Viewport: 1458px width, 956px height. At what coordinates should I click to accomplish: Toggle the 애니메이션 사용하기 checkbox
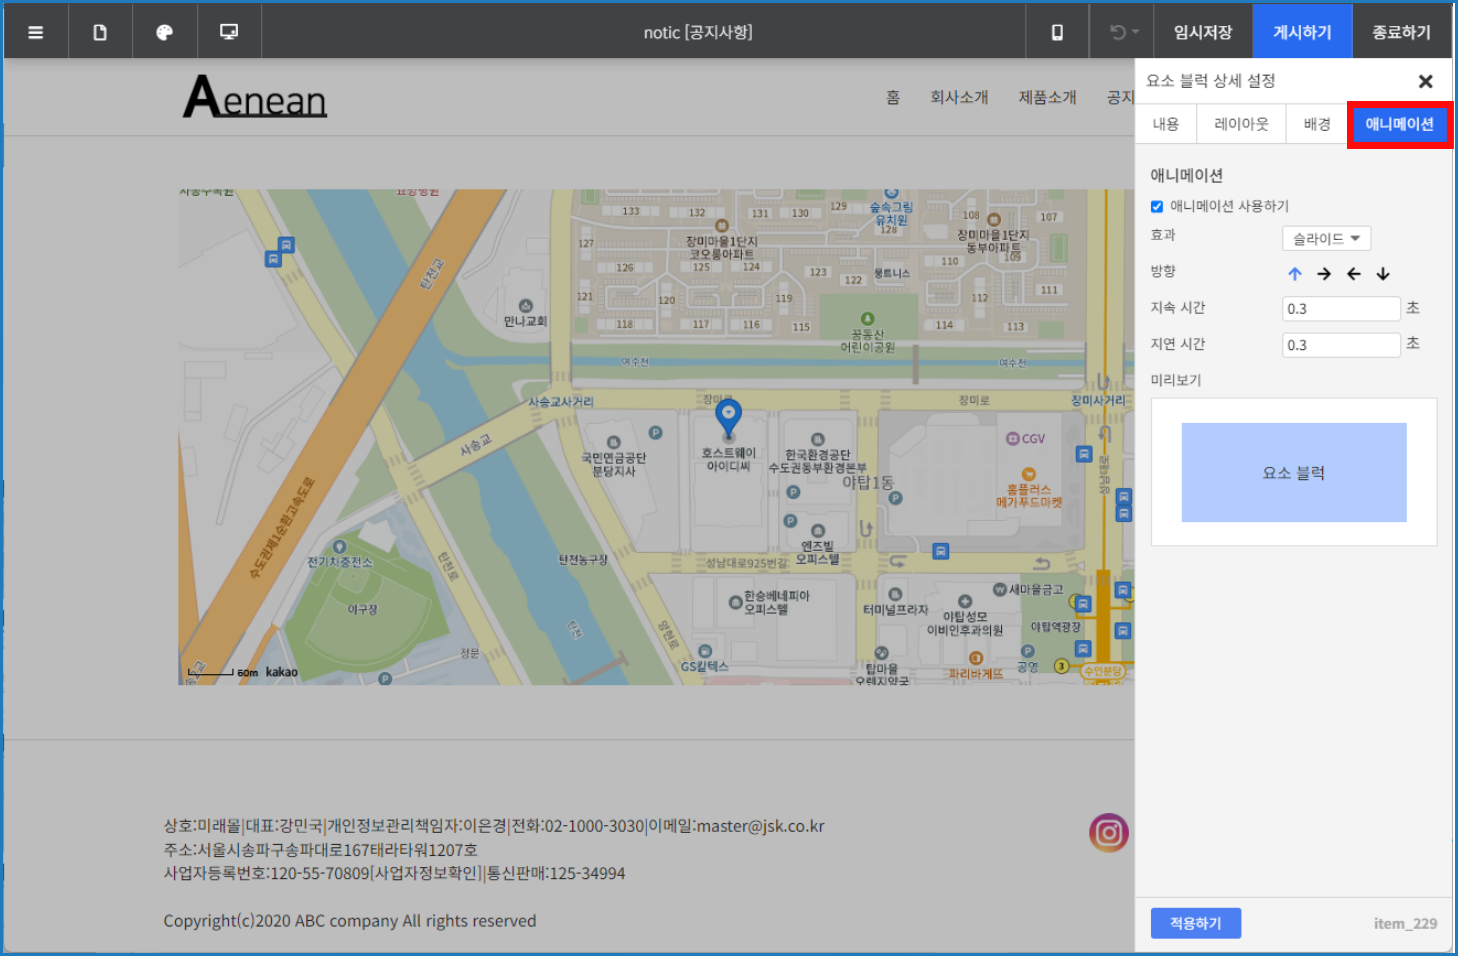[x=1157, y=206]
